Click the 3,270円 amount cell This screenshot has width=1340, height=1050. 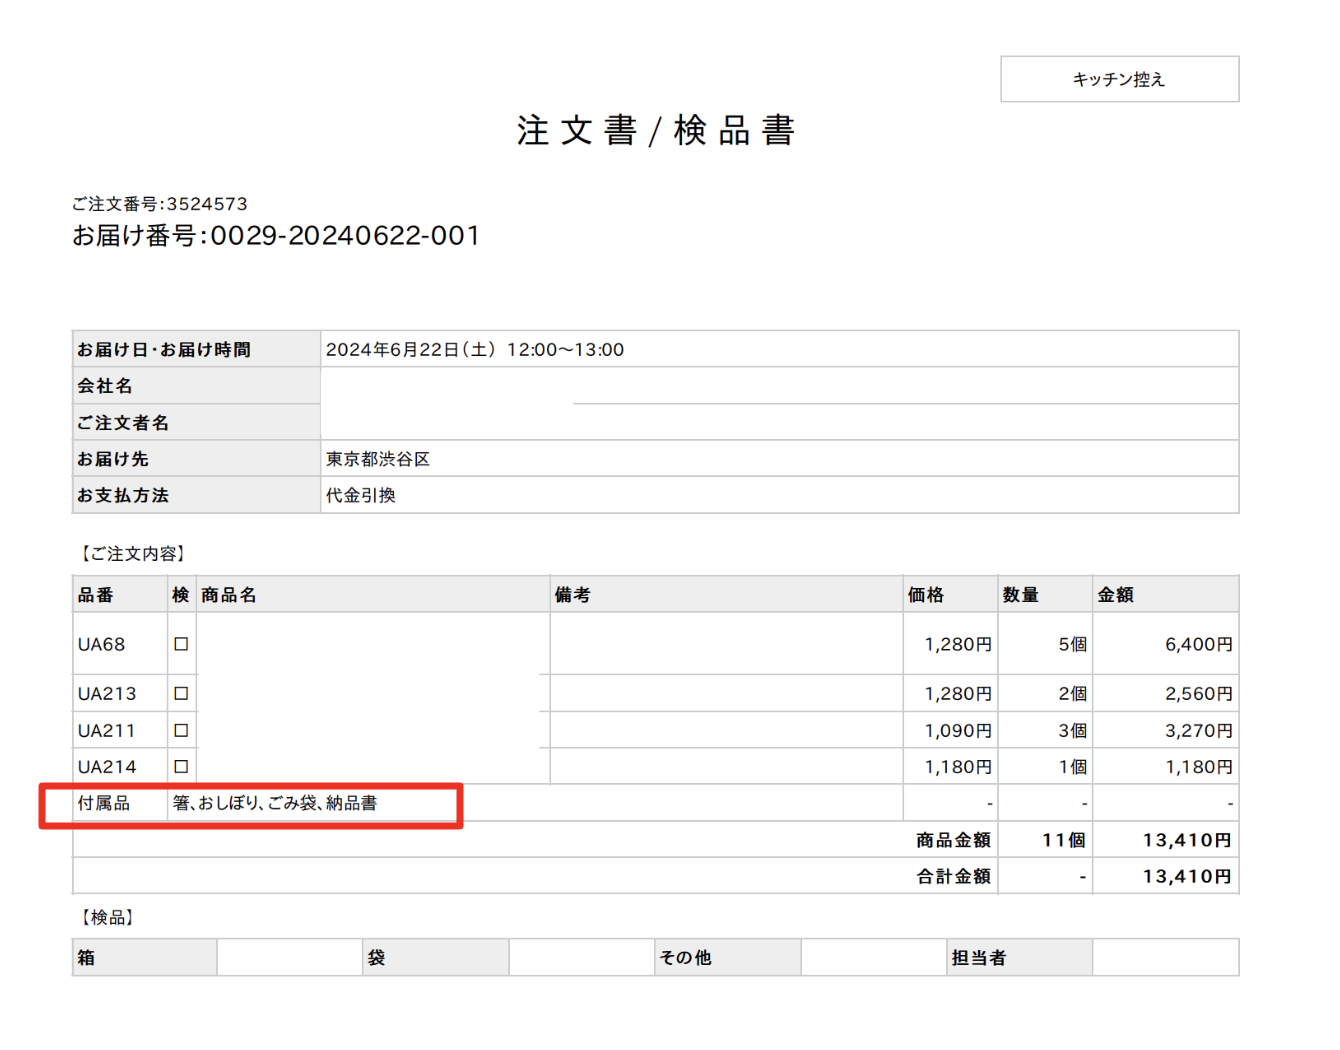pyautogui.click(x=1166, y=730)
